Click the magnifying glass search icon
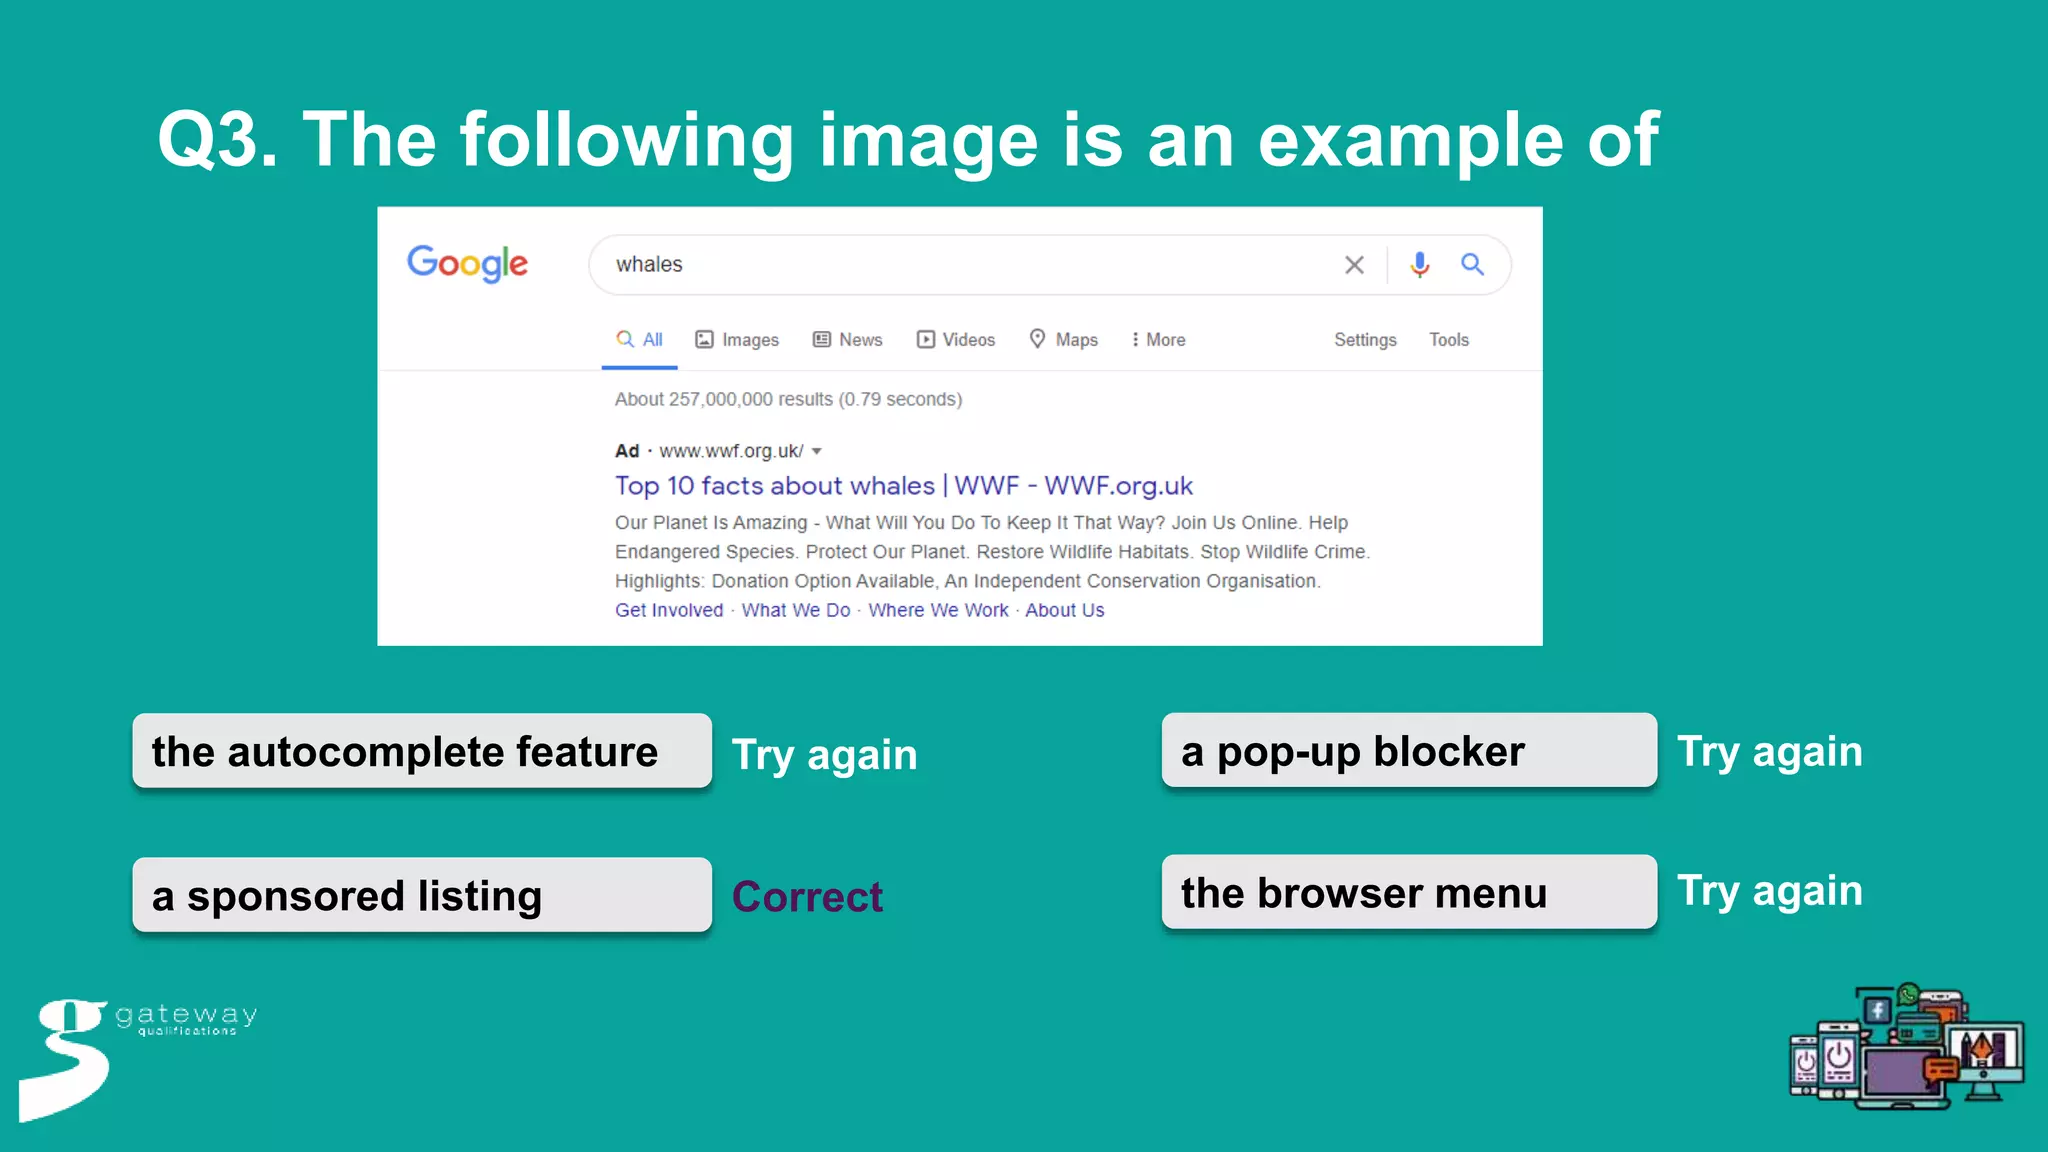This screenshot has height=1152, width=2048. tap(1472, 265)
